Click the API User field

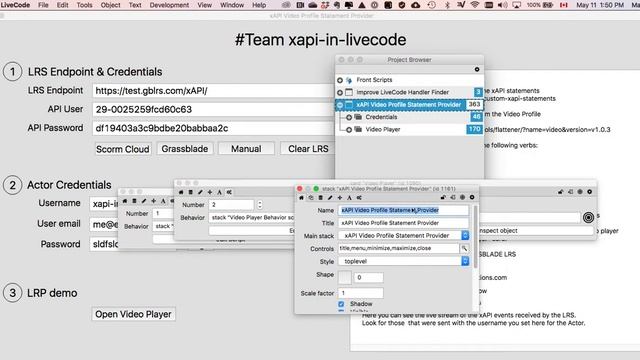click(x=213, y=109)
